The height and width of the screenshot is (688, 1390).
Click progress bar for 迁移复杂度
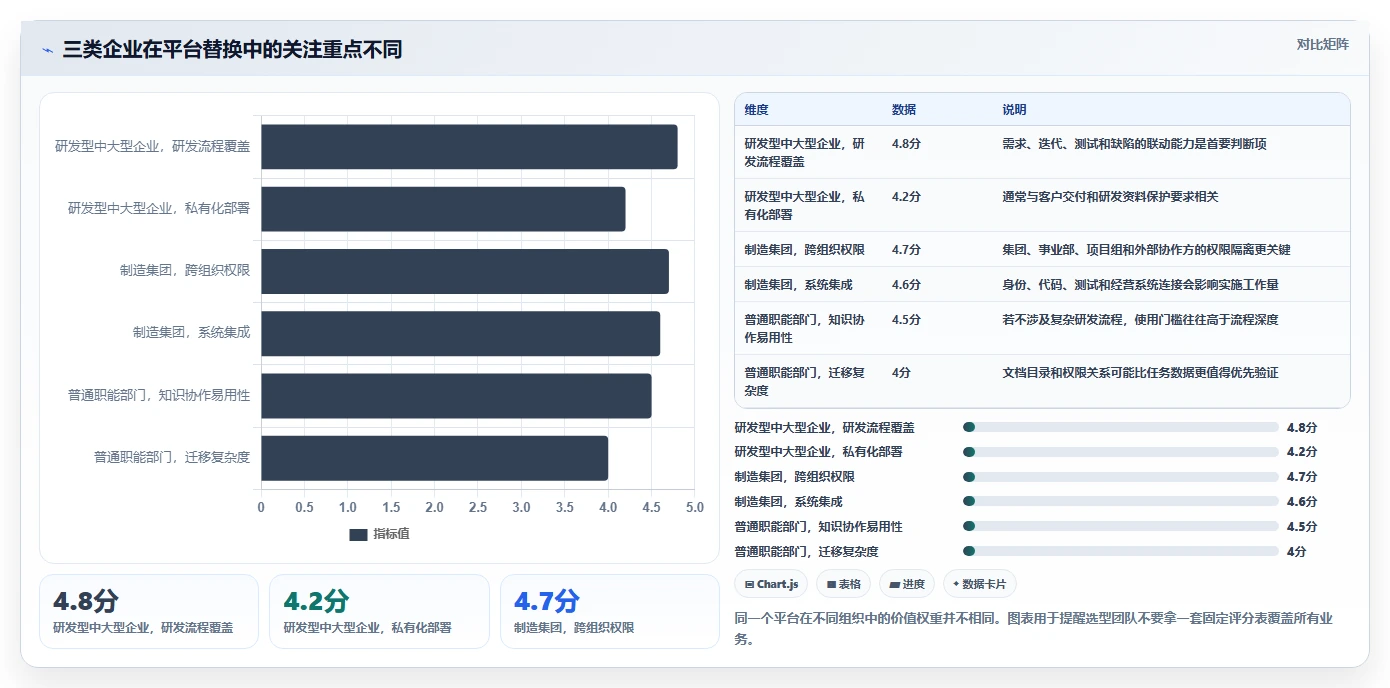point(1121,552)
